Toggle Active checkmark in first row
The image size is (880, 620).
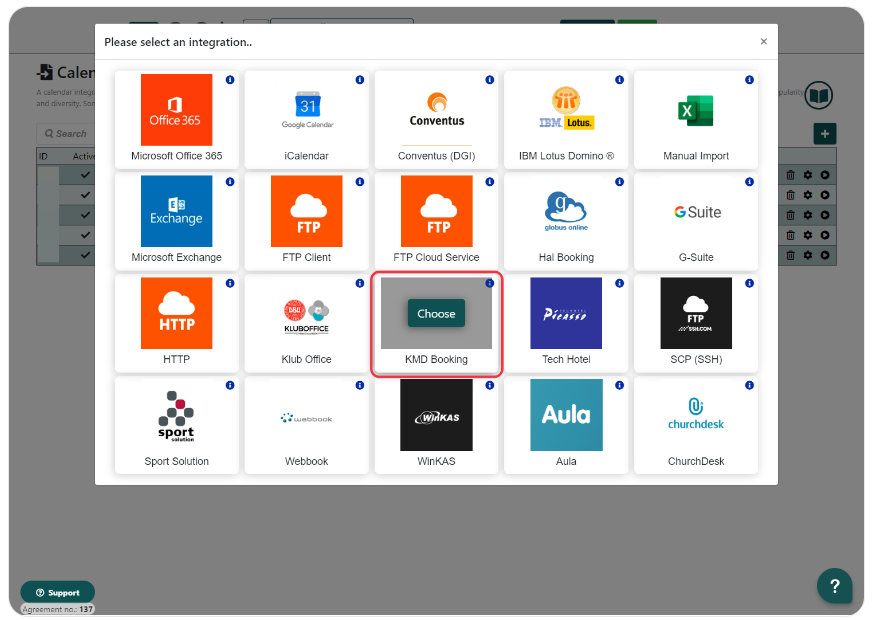85,175
